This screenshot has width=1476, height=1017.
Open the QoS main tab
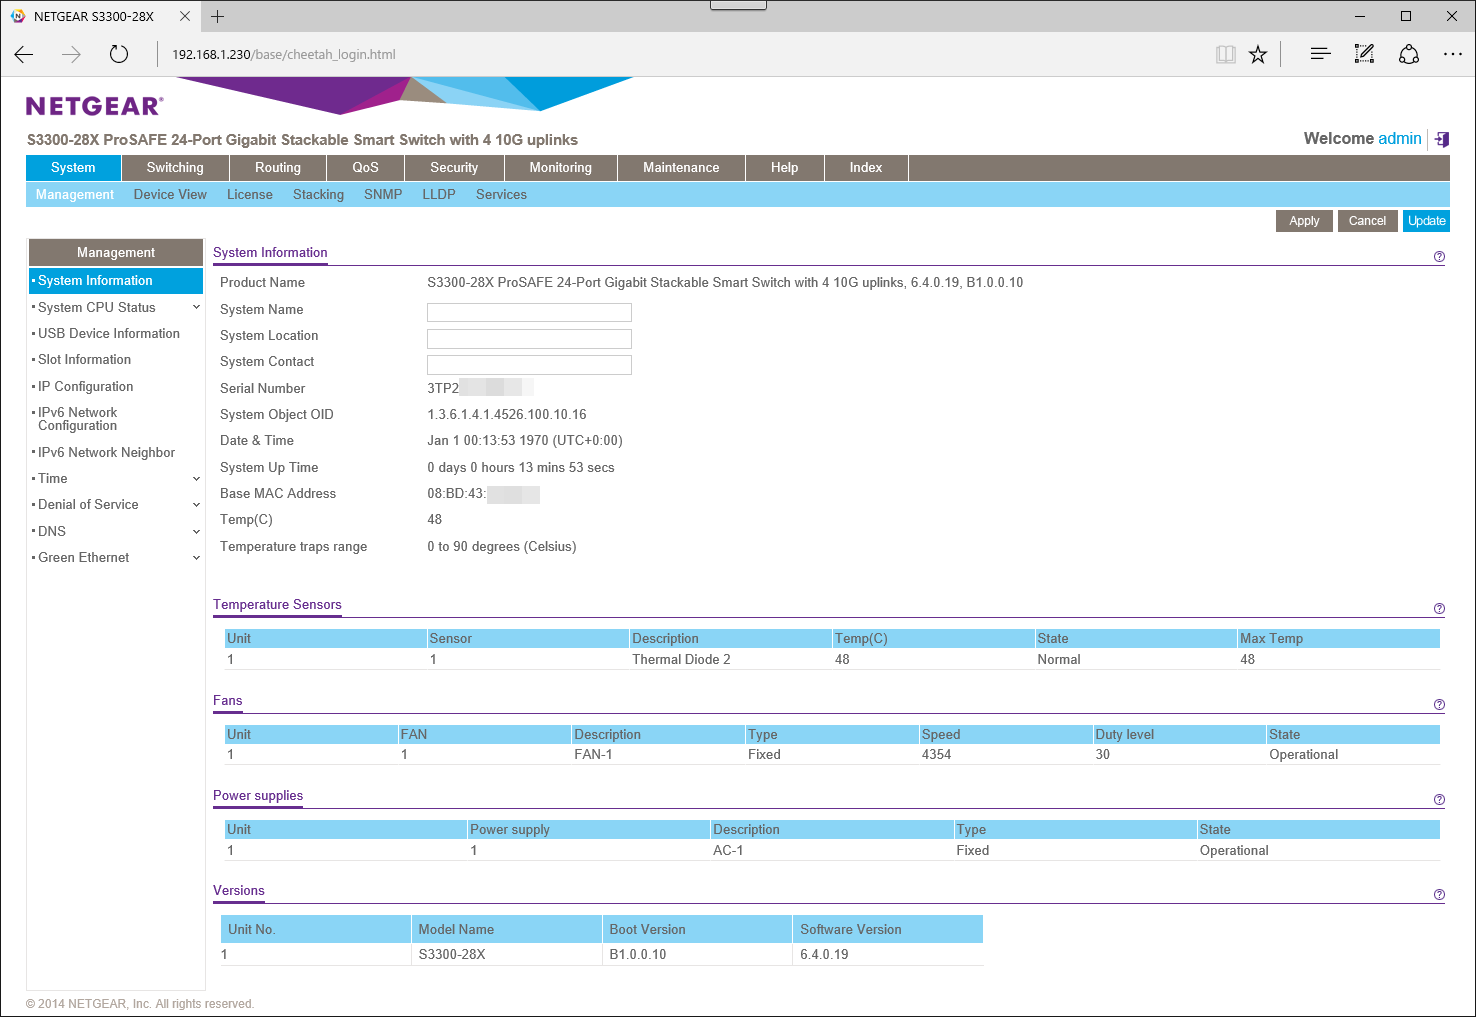(x=366, y=168)
